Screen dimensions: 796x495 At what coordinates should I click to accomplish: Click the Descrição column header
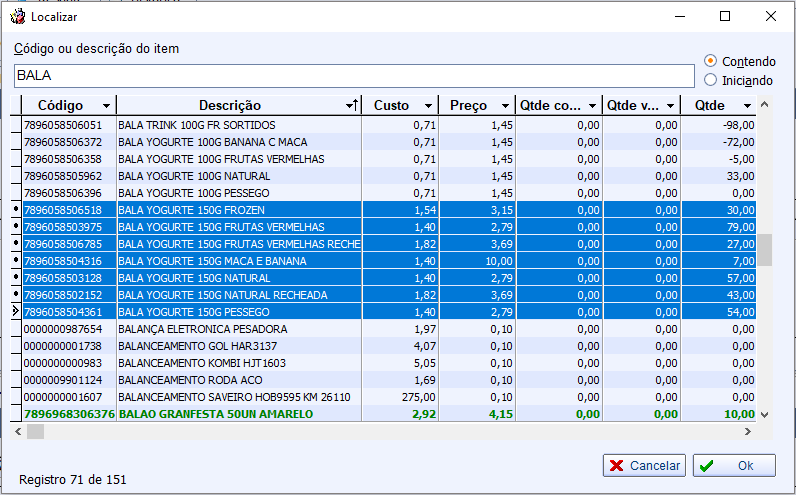click(x=230, y=106)
